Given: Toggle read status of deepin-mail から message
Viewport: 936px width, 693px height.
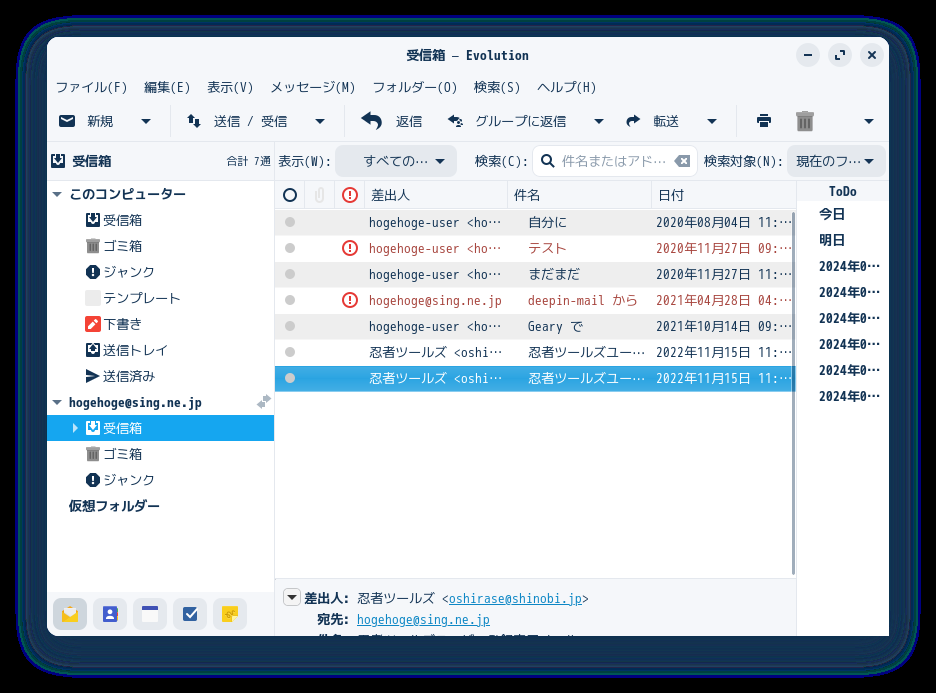Looking at the screenshot, I should [x=290, y=300].
